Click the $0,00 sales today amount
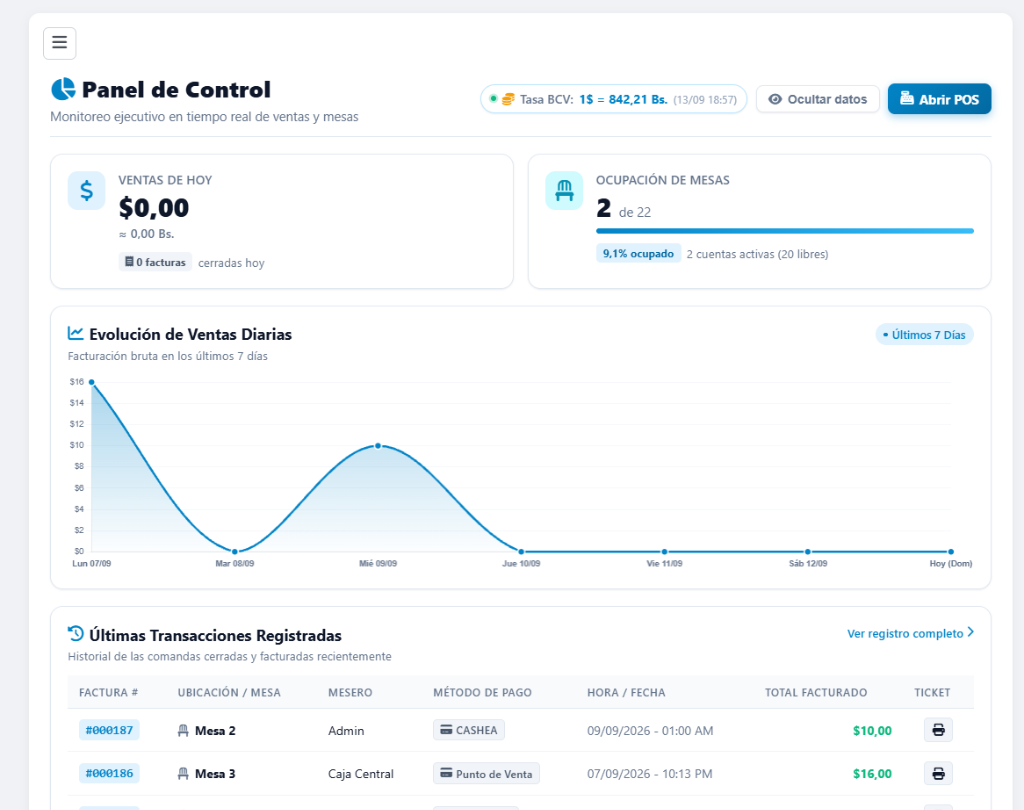The width and height of the screenshot is (1024, 810). coord(154,208)
